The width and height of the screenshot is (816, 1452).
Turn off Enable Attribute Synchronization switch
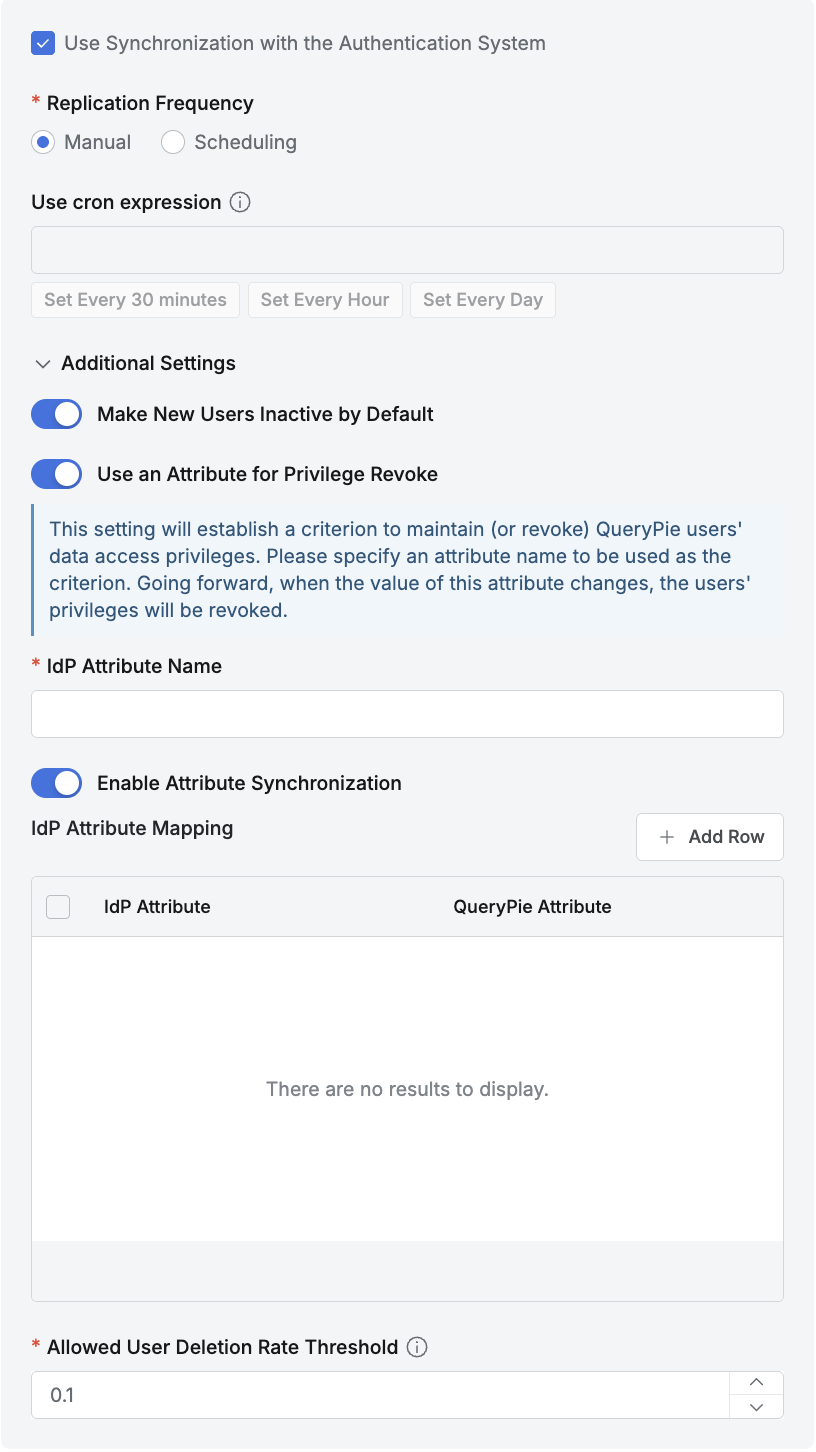tap(56, 783)
